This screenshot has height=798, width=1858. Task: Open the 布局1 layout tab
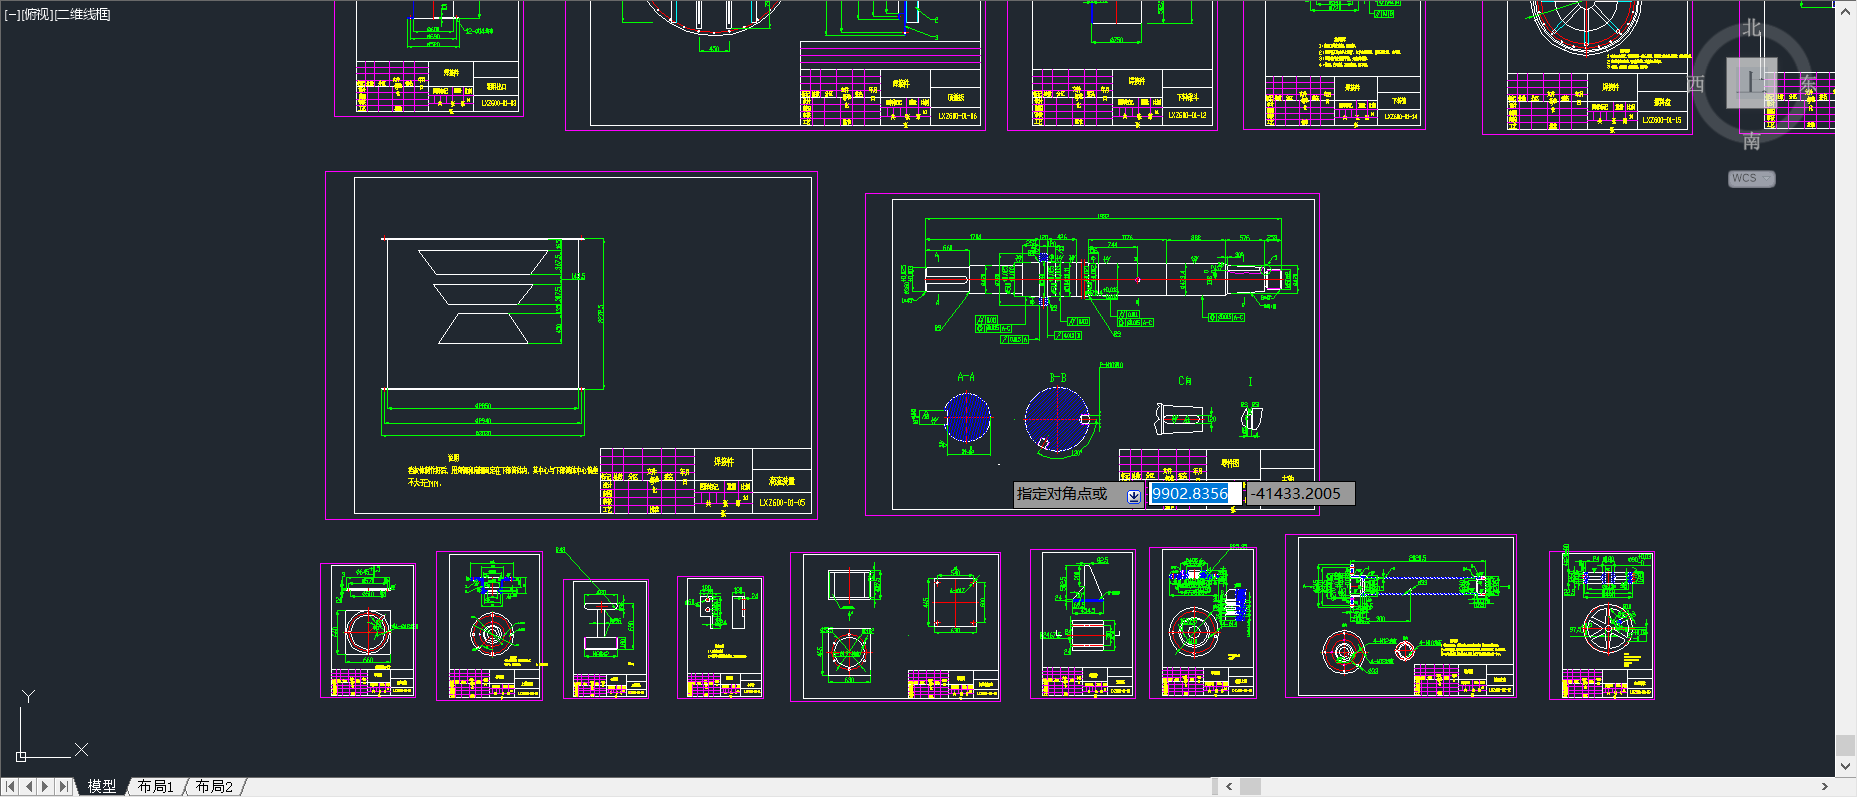tap(155, 787)
